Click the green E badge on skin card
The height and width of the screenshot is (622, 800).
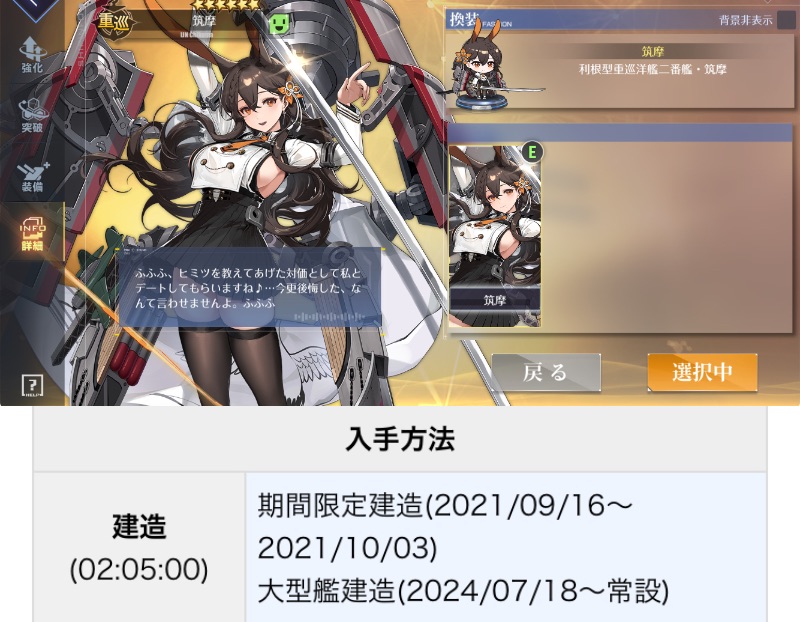tap(532, 152)
